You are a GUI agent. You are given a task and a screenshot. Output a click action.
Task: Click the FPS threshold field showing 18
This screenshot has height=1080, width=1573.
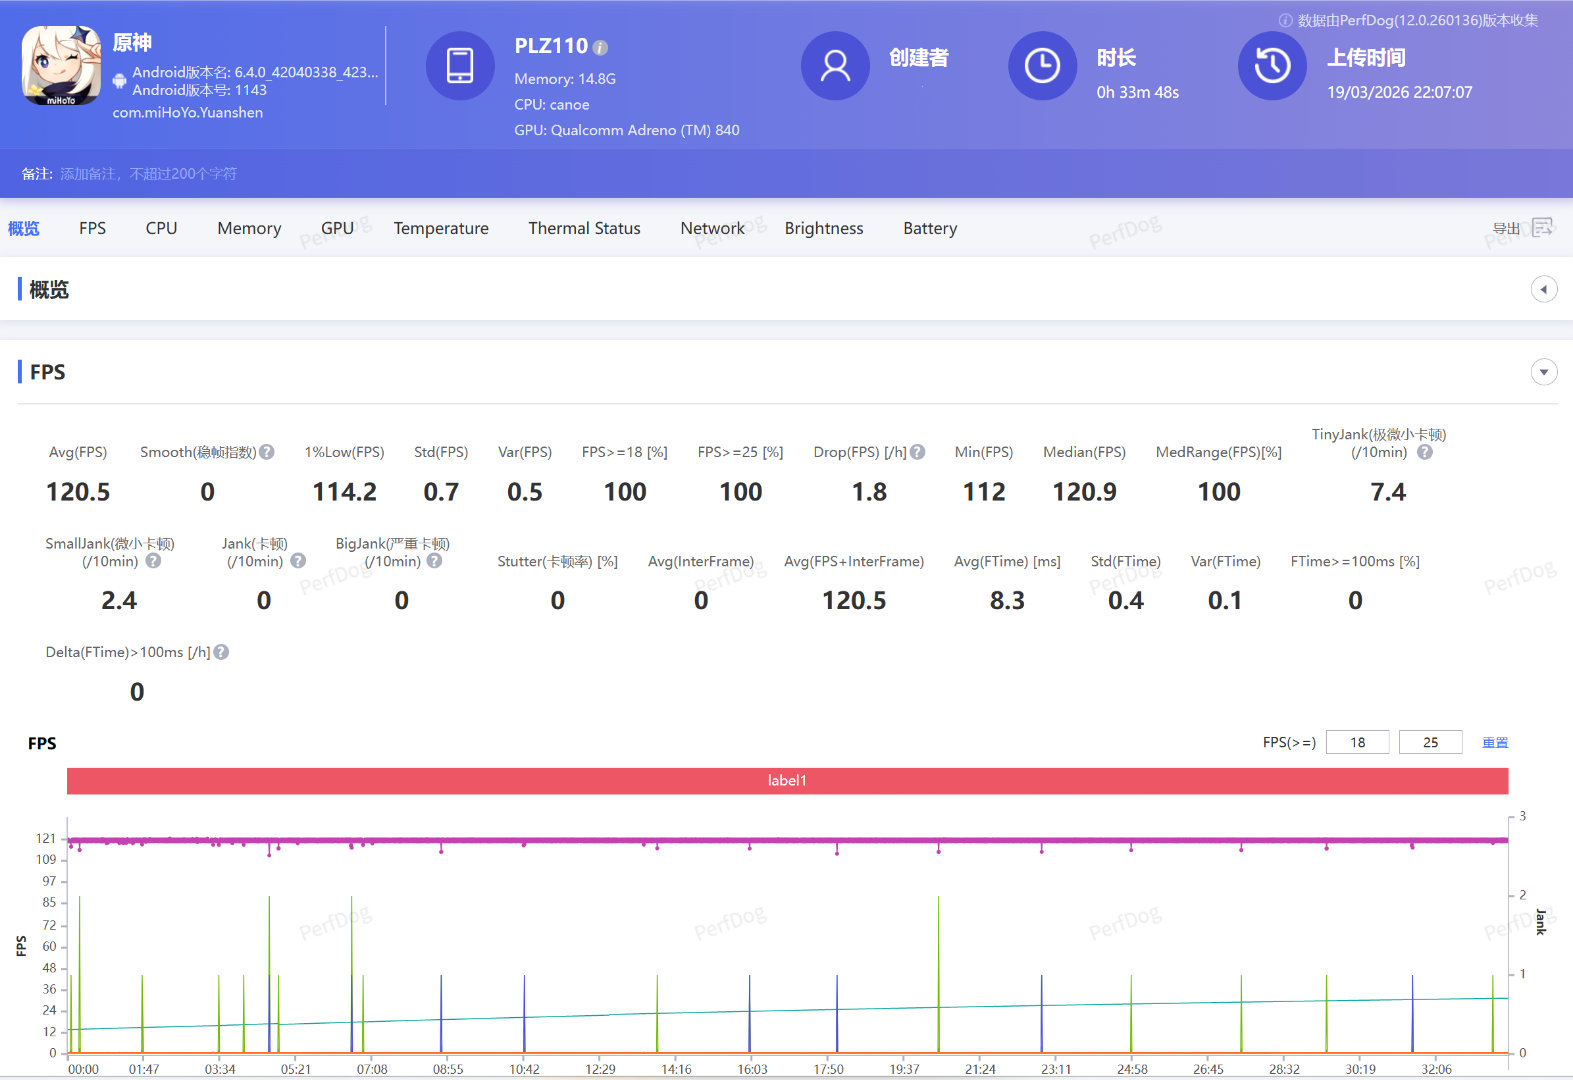click(1357, 742)
